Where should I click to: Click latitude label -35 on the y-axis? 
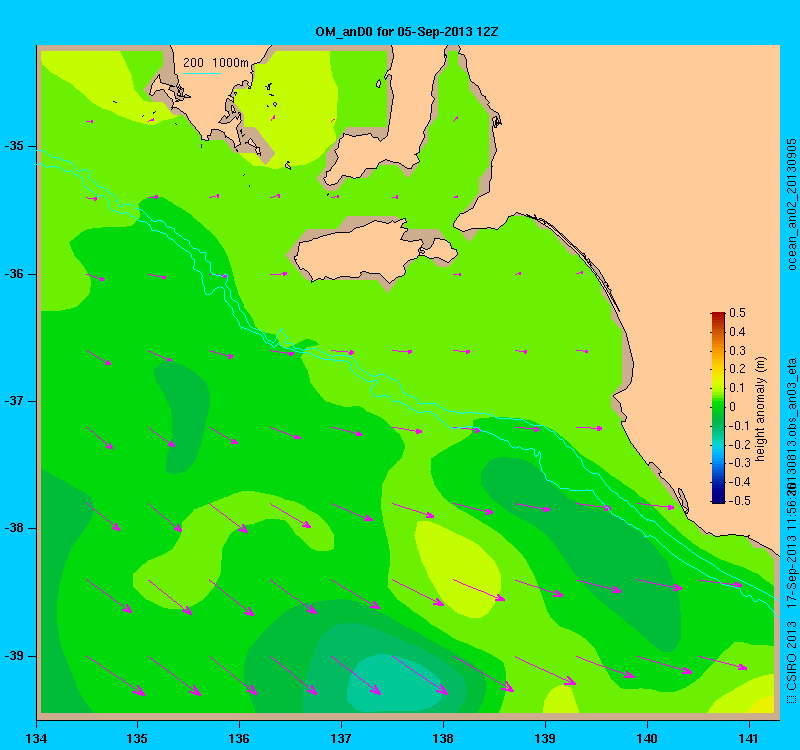coord(14,146)
